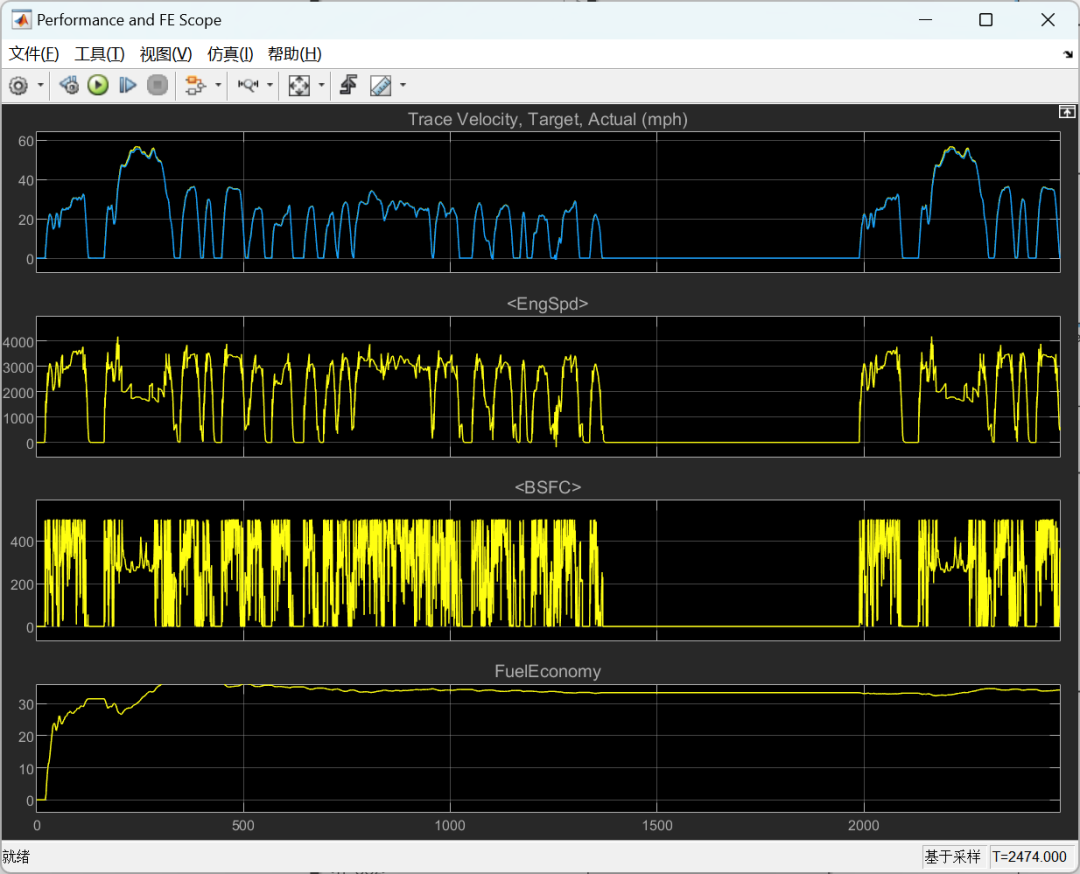Open the zoom mode dropdown arrow

pyautogui.click(x=270, y=85)
